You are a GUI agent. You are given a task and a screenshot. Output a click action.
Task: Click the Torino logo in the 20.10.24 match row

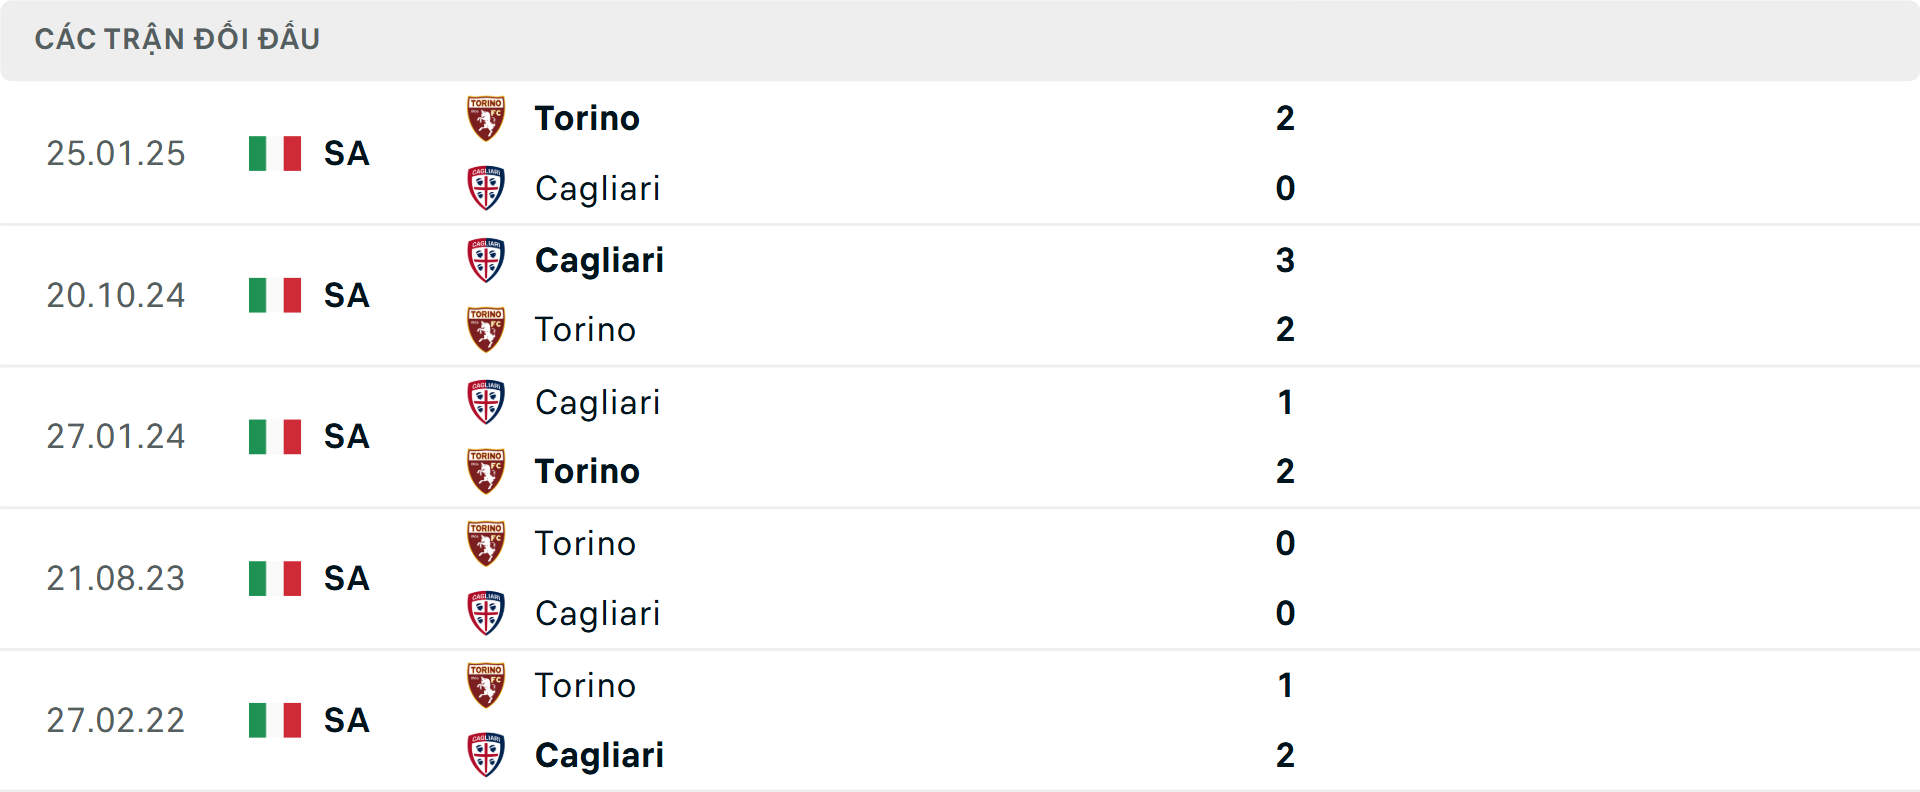pyautogui.click(x=487, y=329)
